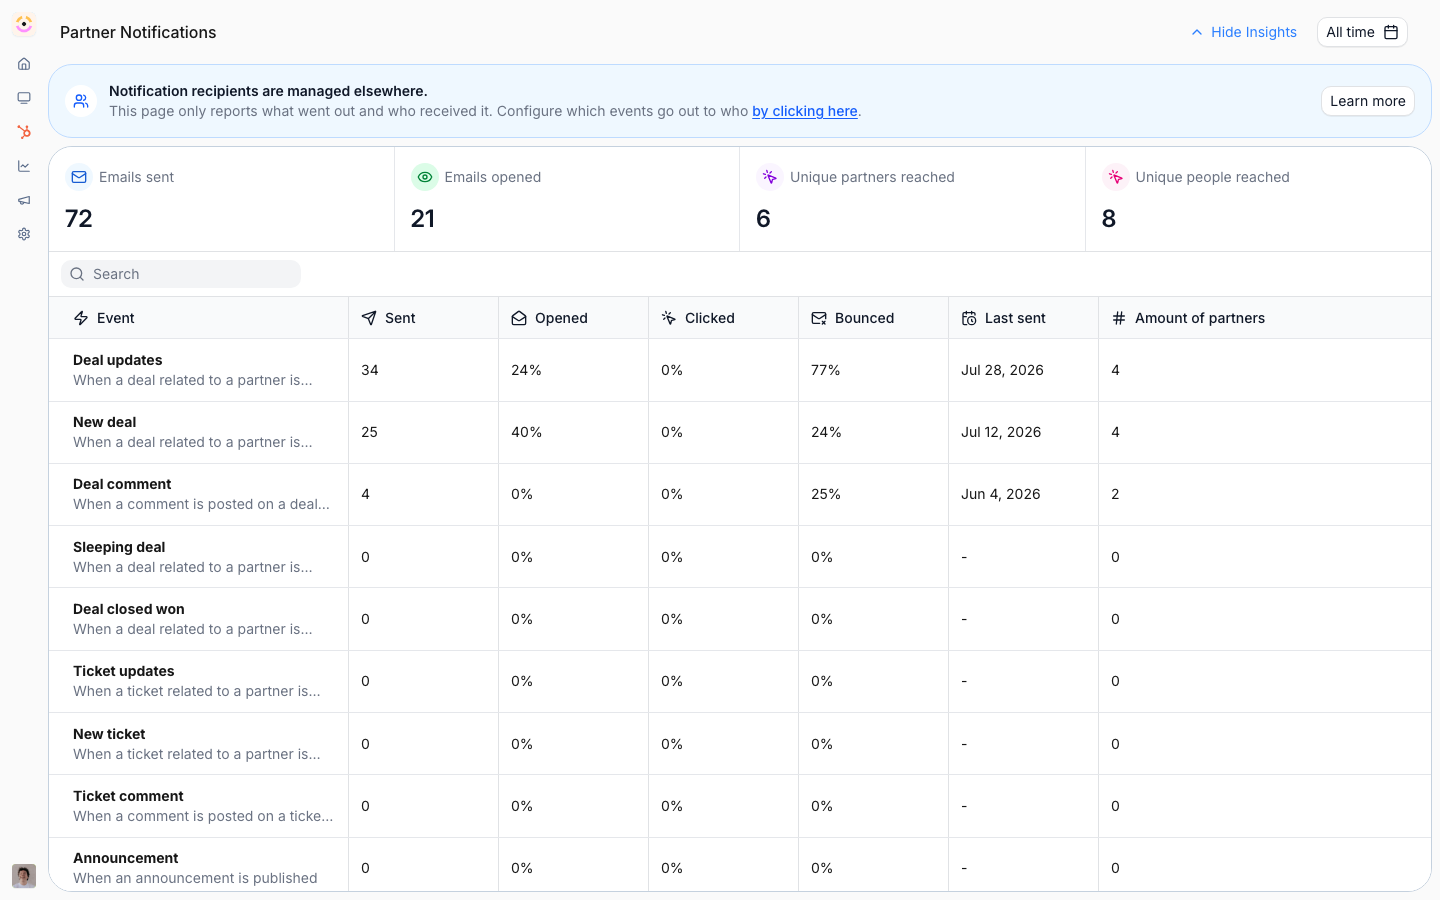
Task: Click the monitor icon in sidebar
Action: click(x=24, y=98)
